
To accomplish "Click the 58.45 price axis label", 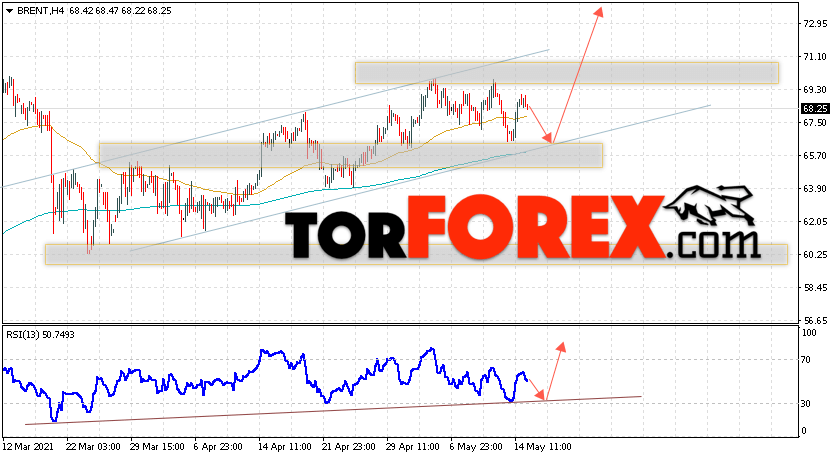I will pyautogui.click(x=816, y=288).
